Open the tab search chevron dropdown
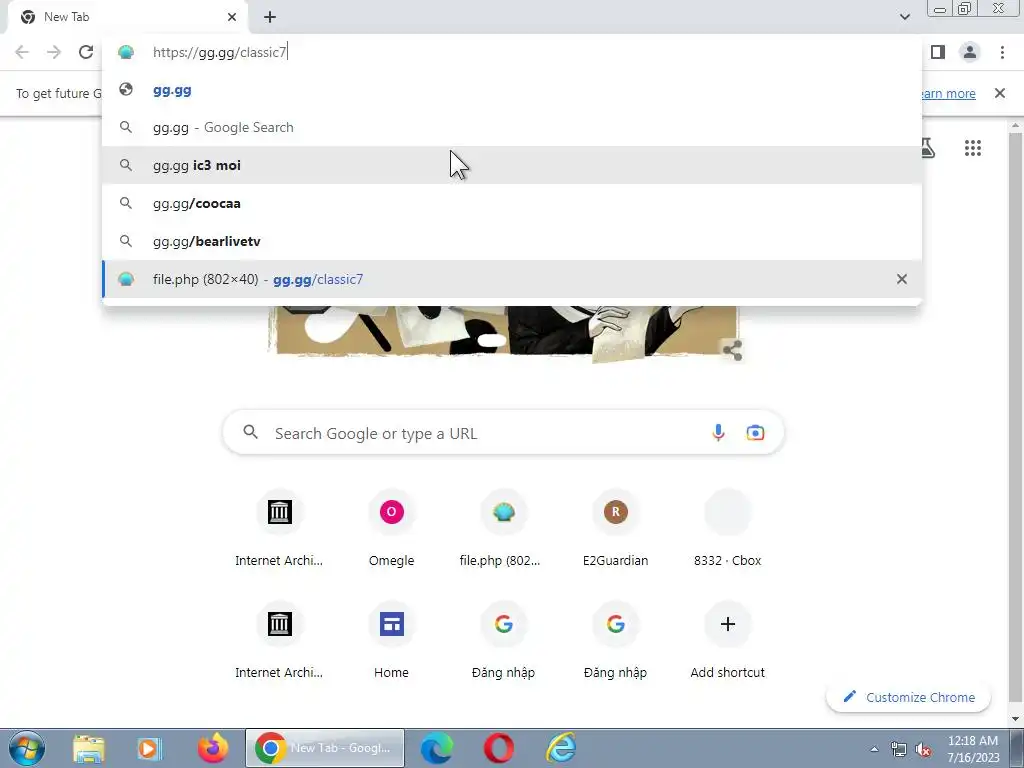Image resolution: width=1024 pixels, height=768 pixels. point(904,17)
